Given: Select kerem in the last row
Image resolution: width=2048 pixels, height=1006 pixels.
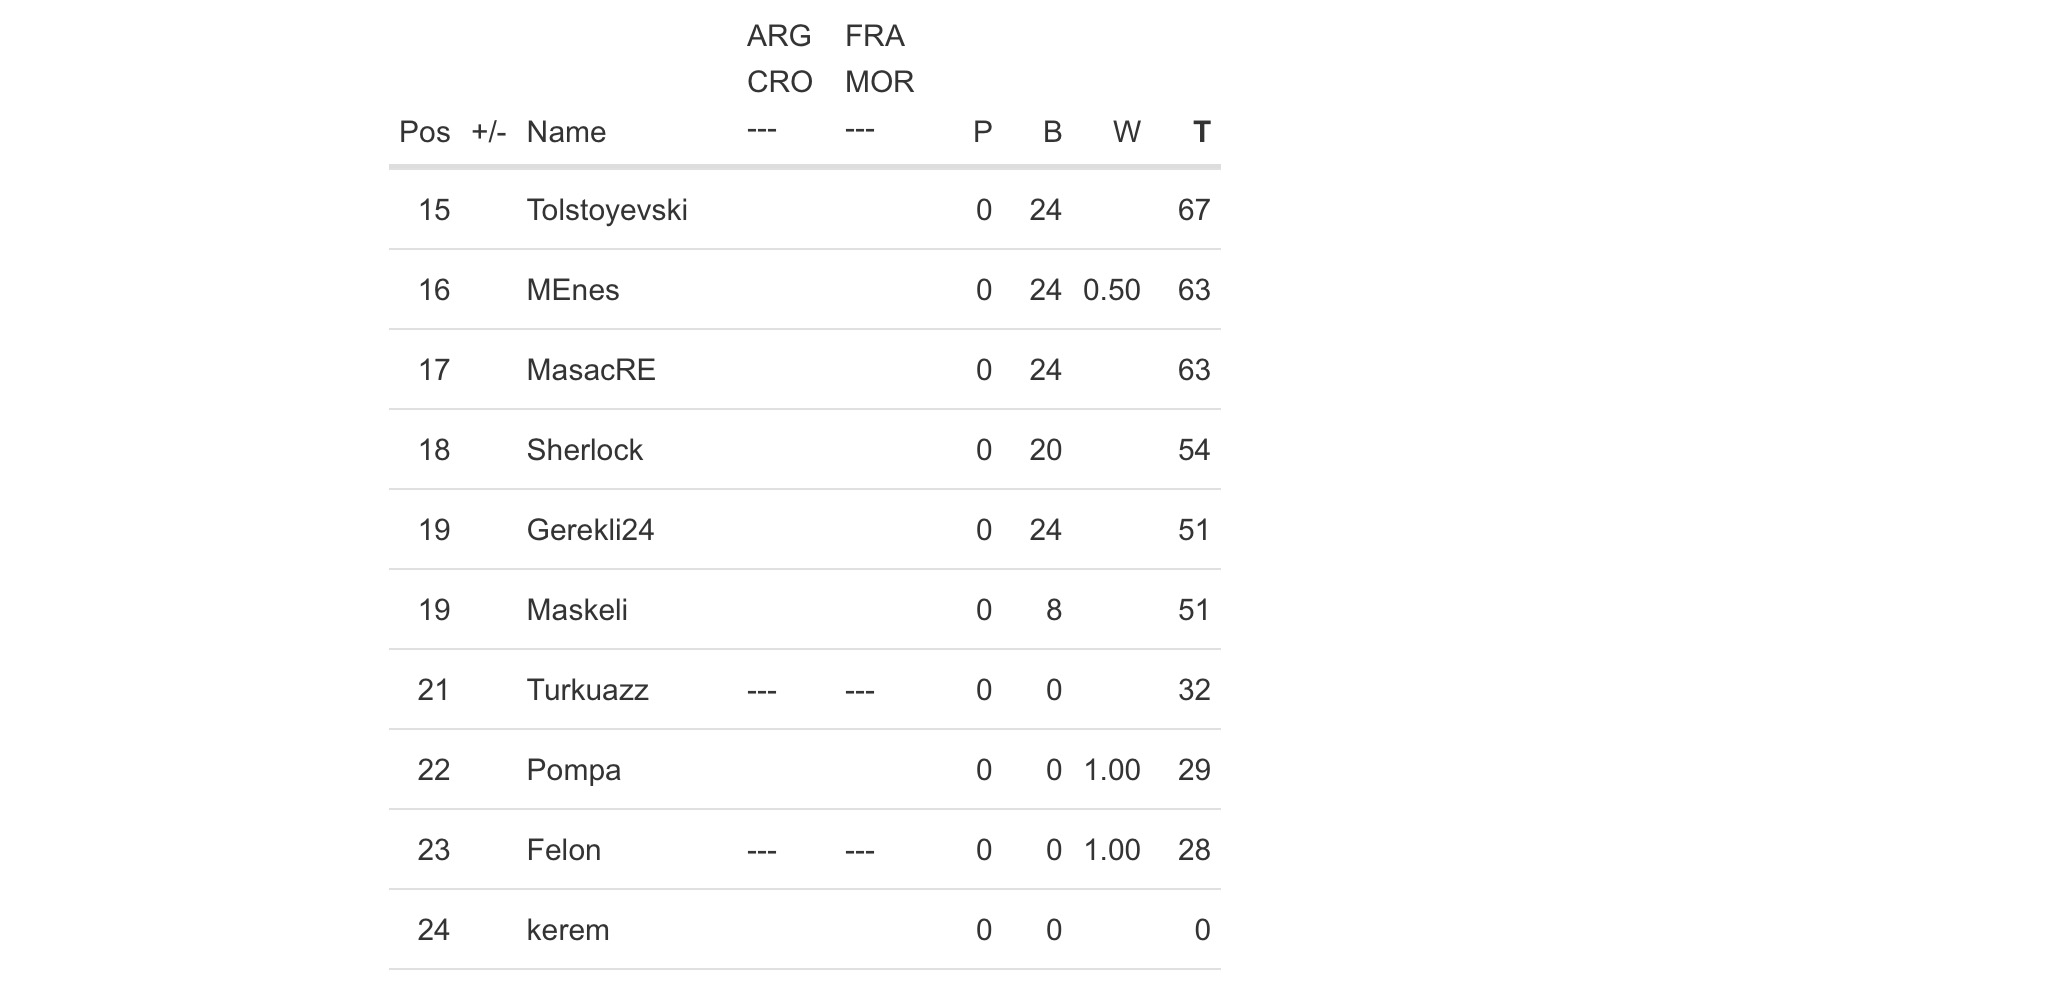Looking at the screenshot, I should pos(567,930).
